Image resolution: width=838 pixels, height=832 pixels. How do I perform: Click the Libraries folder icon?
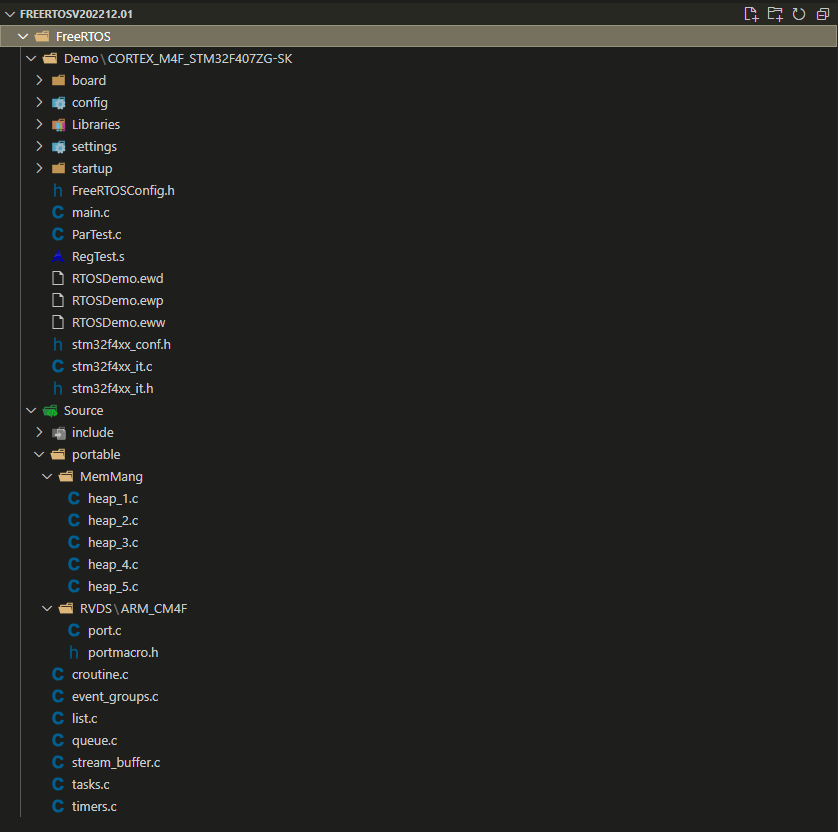tap(58, 125)
